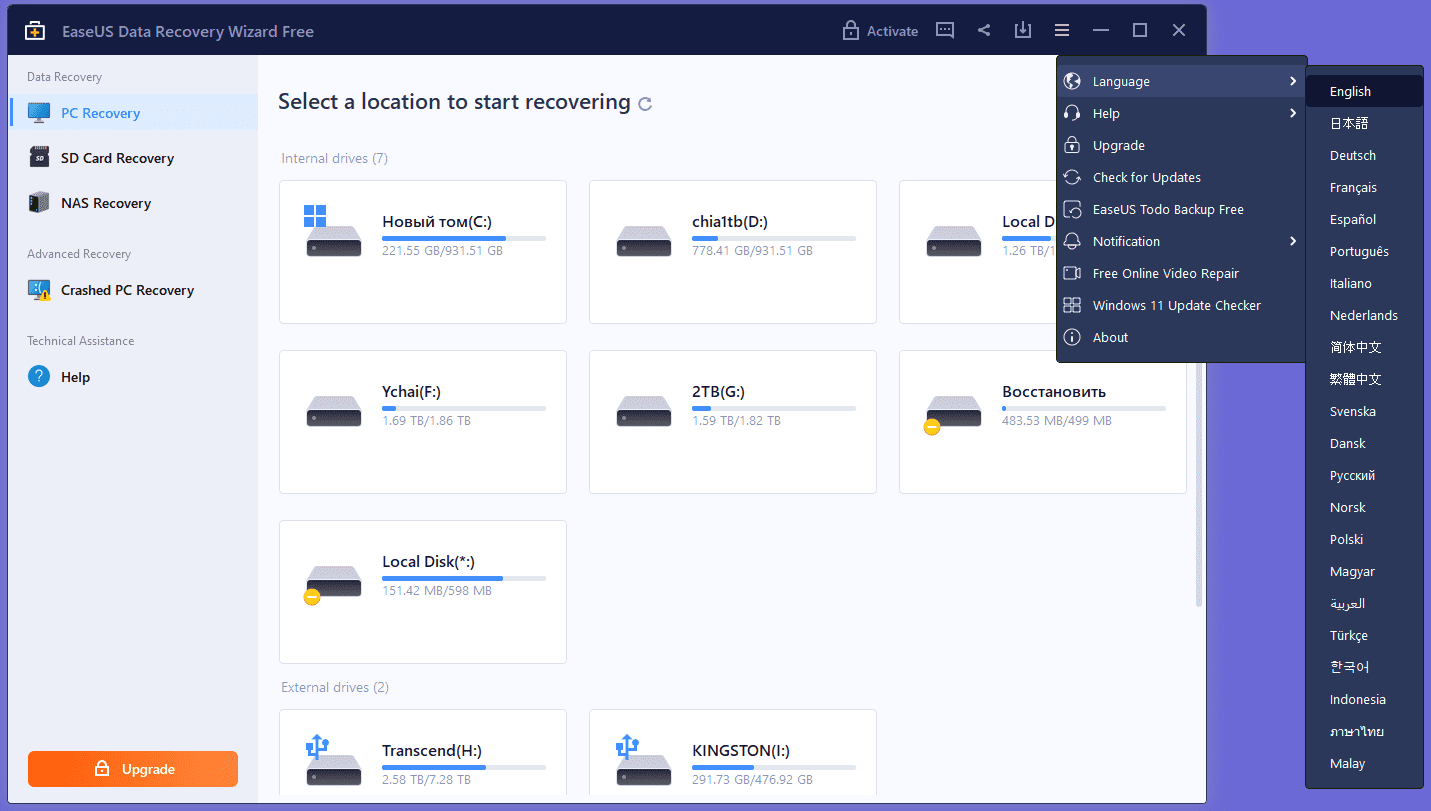Click the drive icon for 2TB(G:)
This screenshot has width=1431, height=811.
click(x=643, y=410)
